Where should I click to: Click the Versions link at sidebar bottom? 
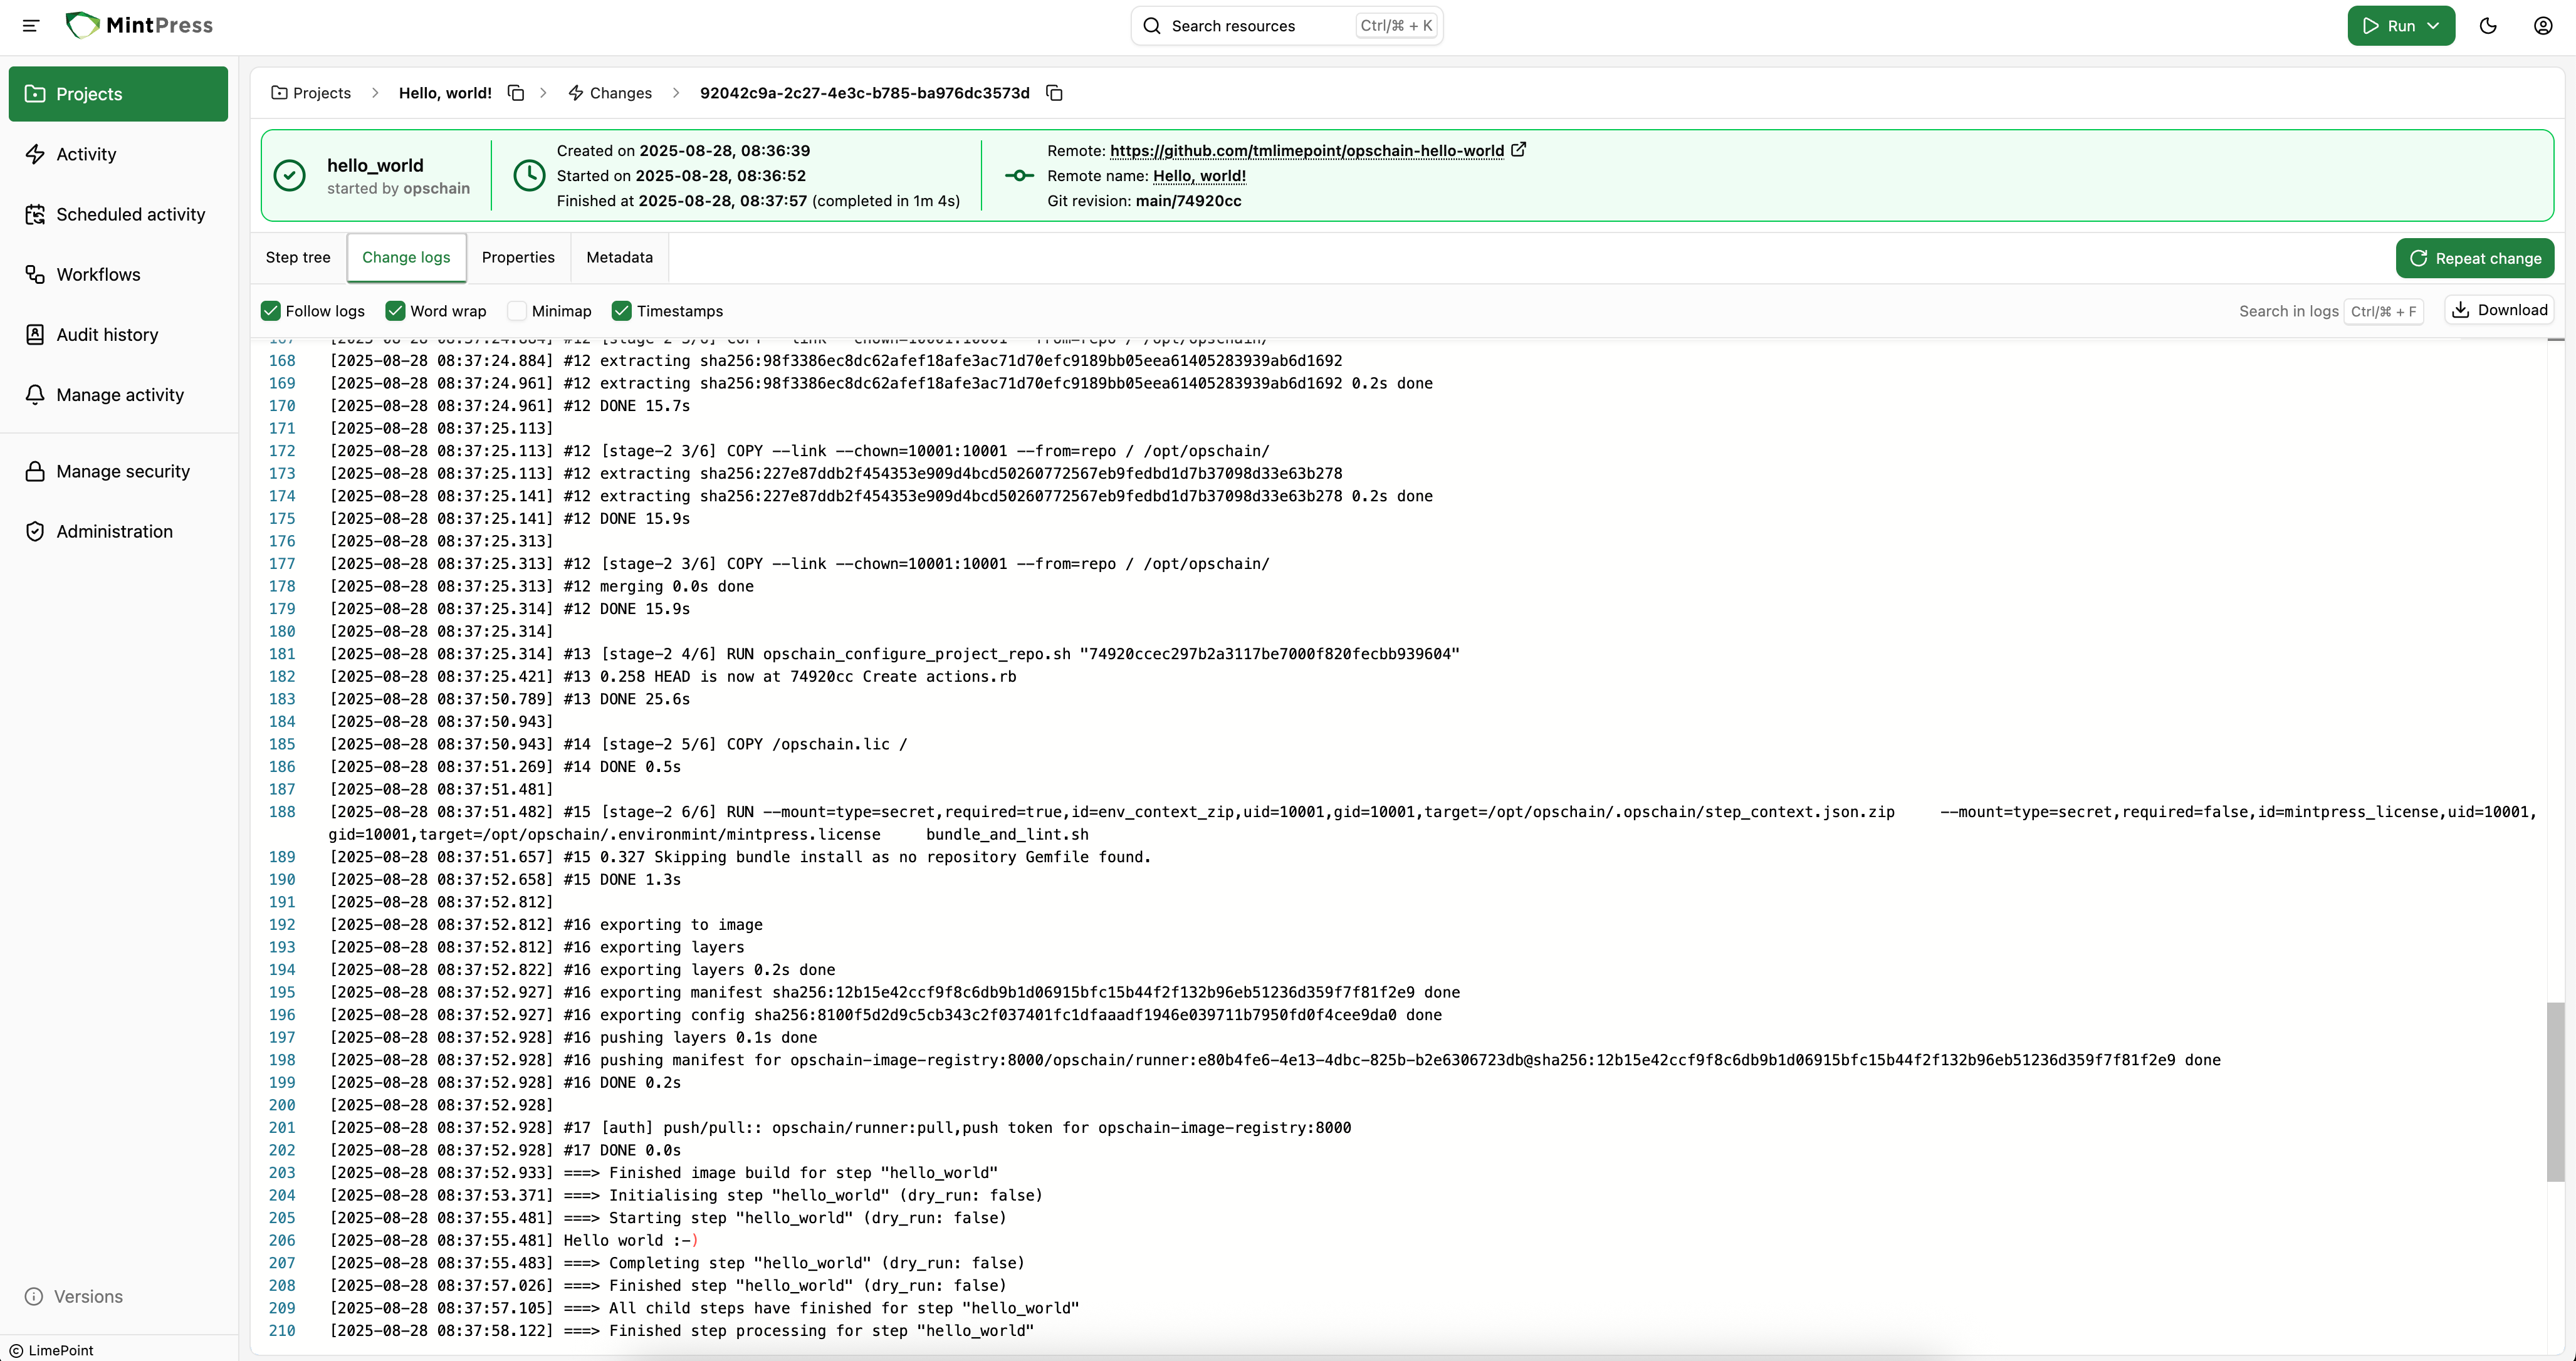pyautogui.click(x=74, y=1296)
